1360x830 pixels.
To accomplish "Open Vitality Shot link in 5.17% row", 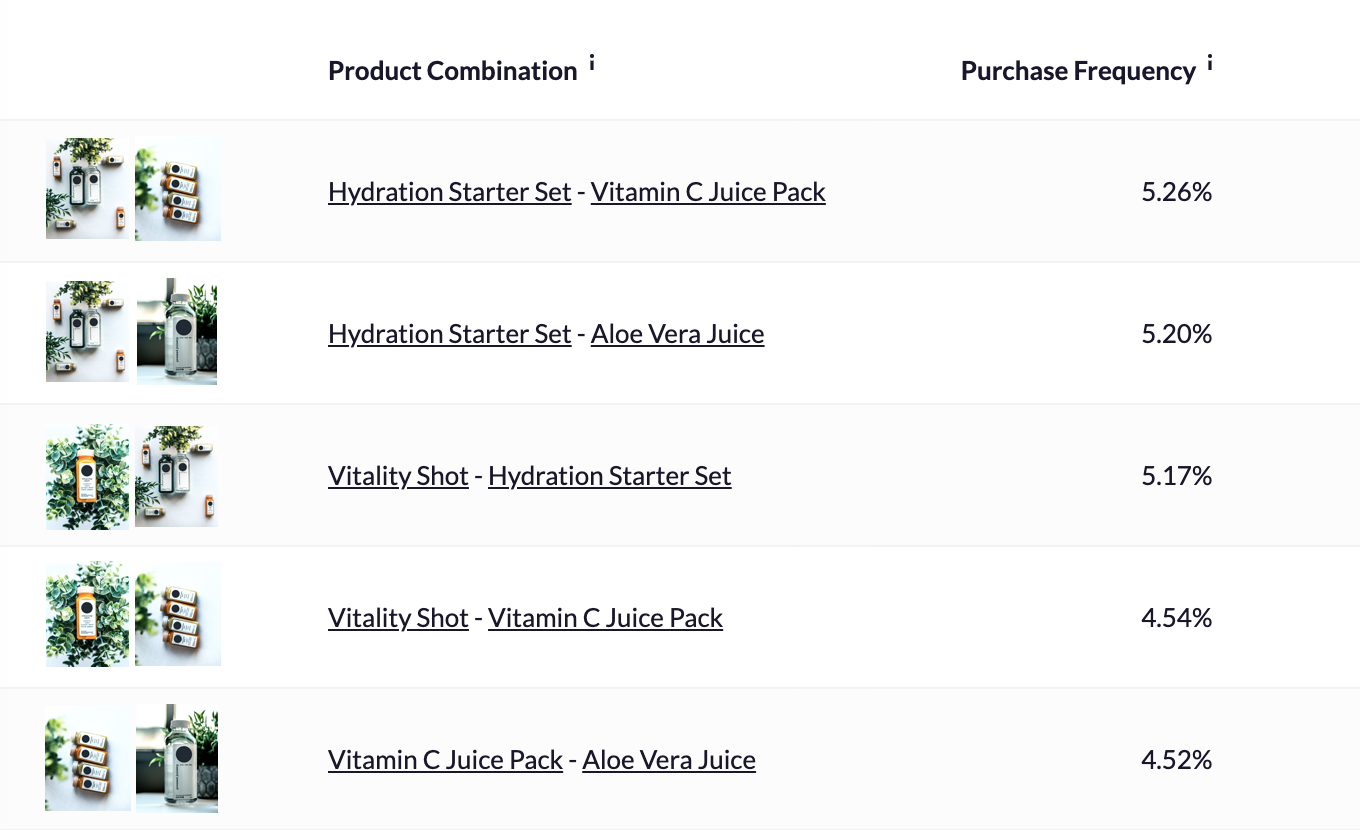I will coord(398,475).
